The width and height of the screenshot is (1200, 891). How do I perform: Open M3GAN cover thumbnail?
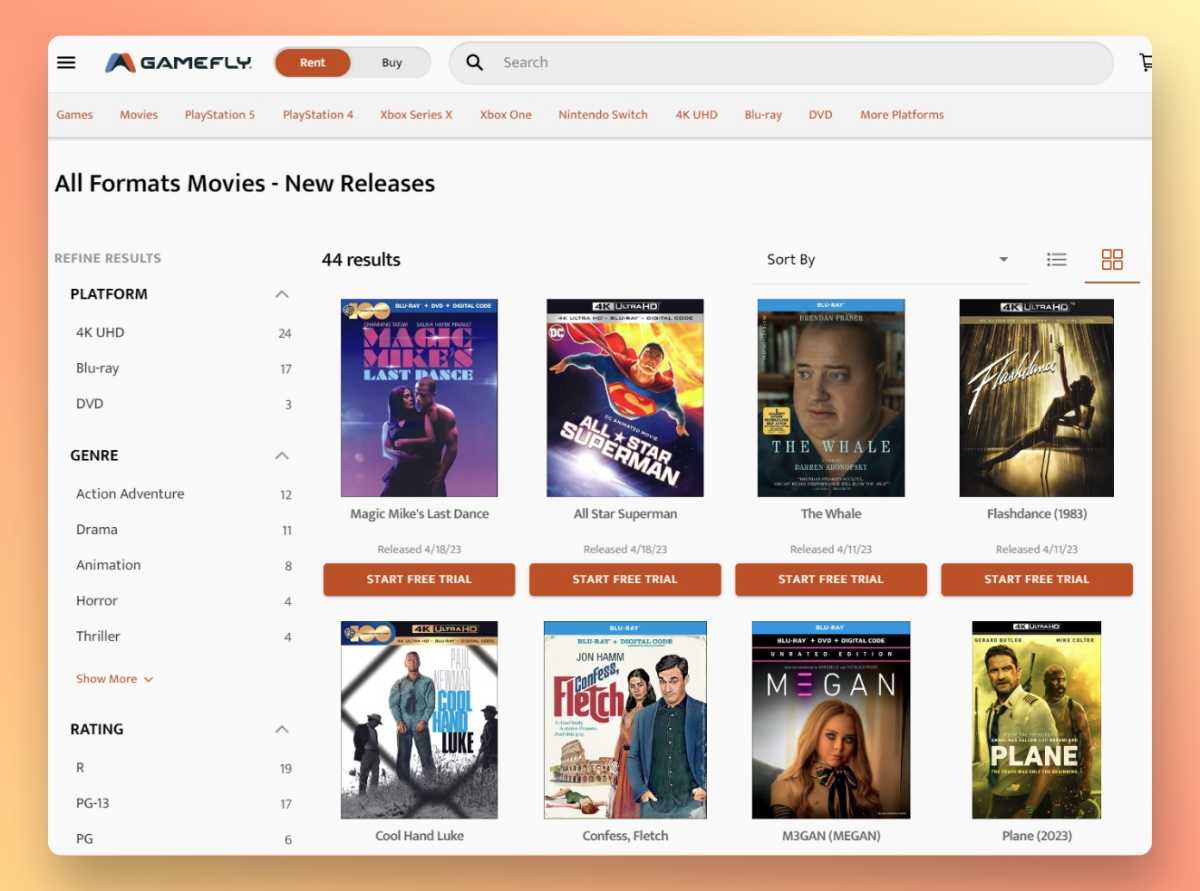(831, 720)
